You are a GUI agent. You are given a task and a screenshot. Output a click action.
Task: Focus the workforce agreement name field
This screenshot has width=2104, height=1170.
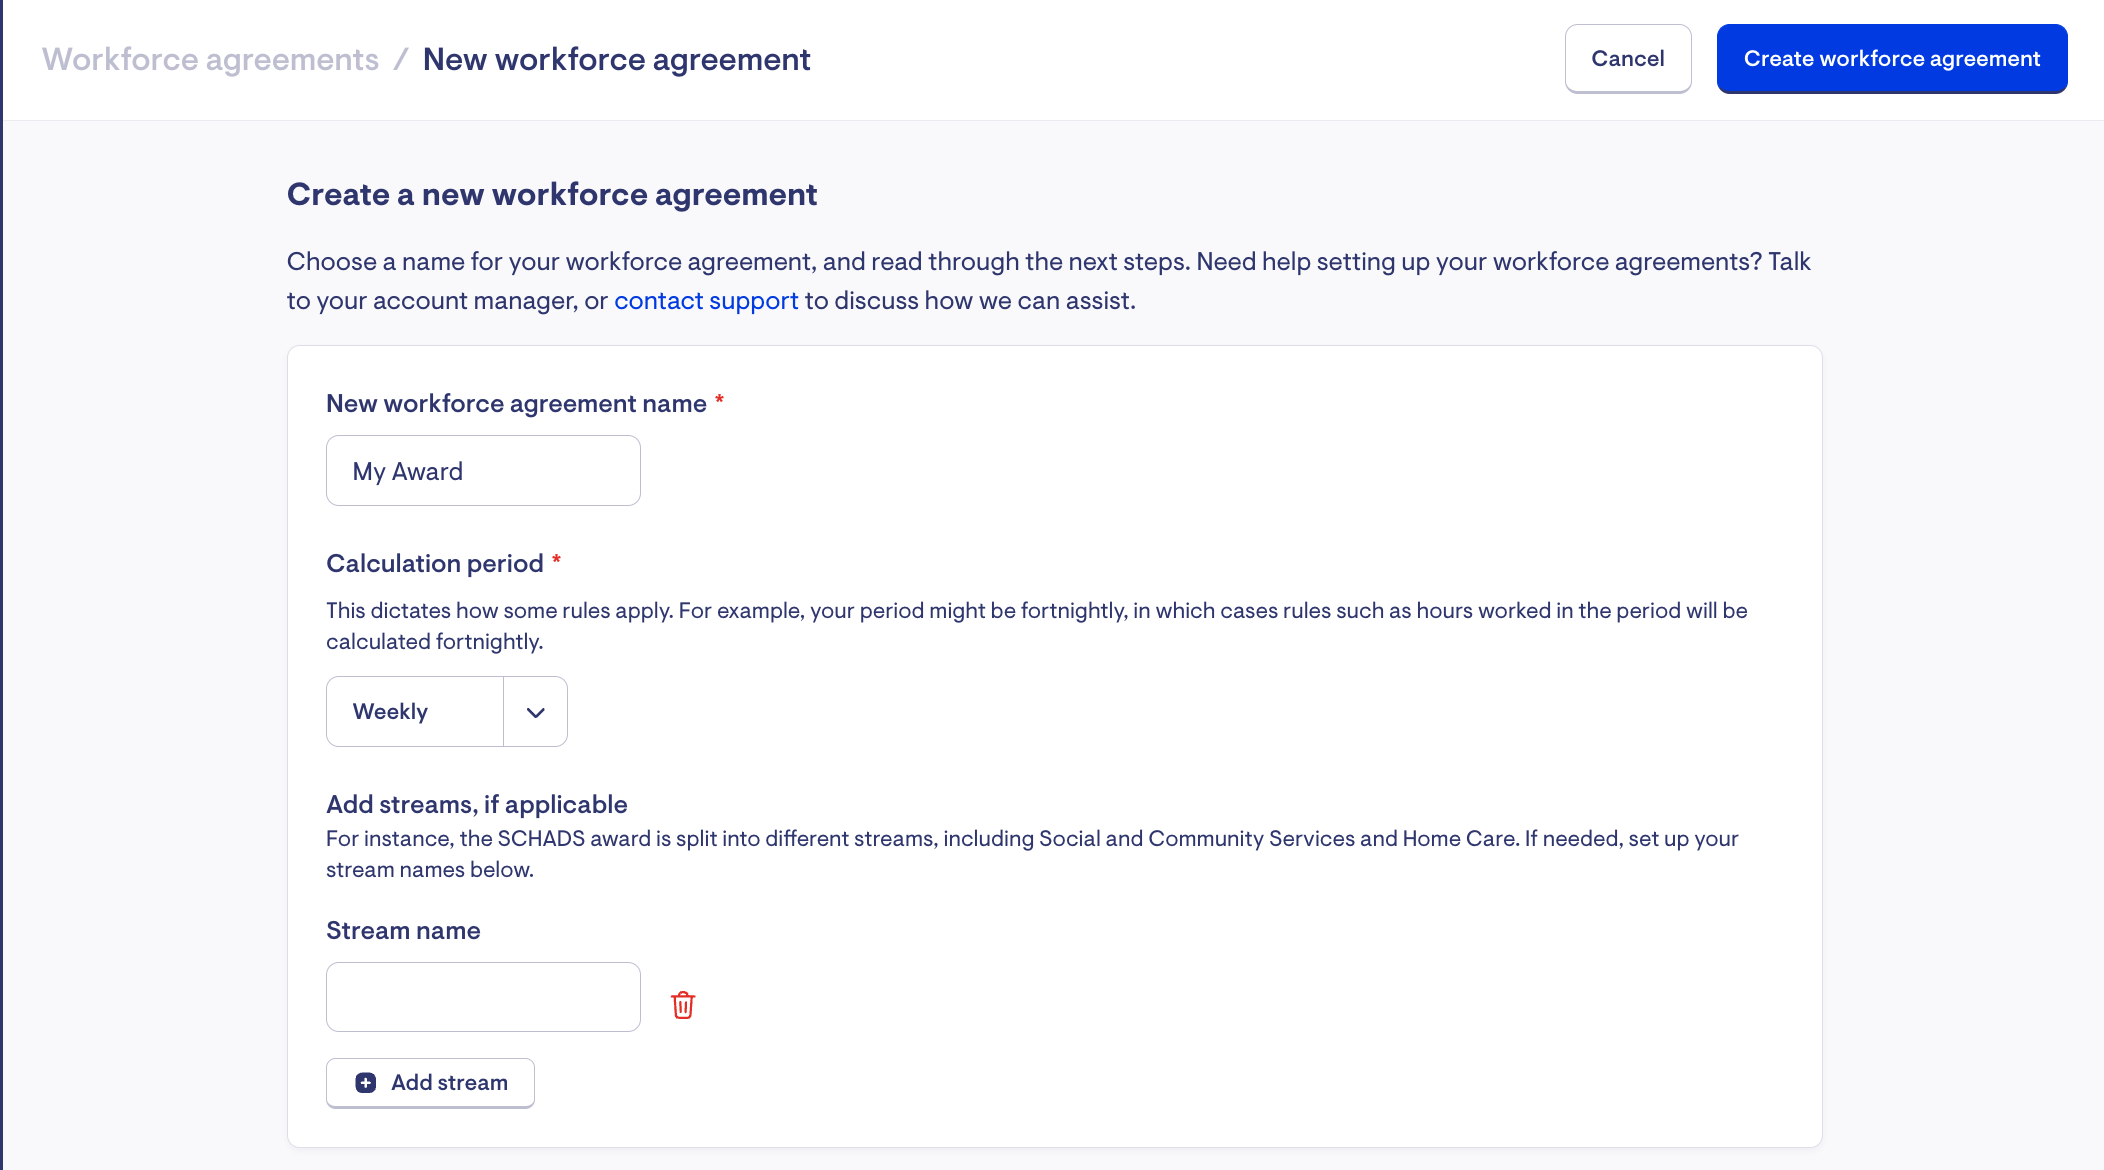click(483, 471)
